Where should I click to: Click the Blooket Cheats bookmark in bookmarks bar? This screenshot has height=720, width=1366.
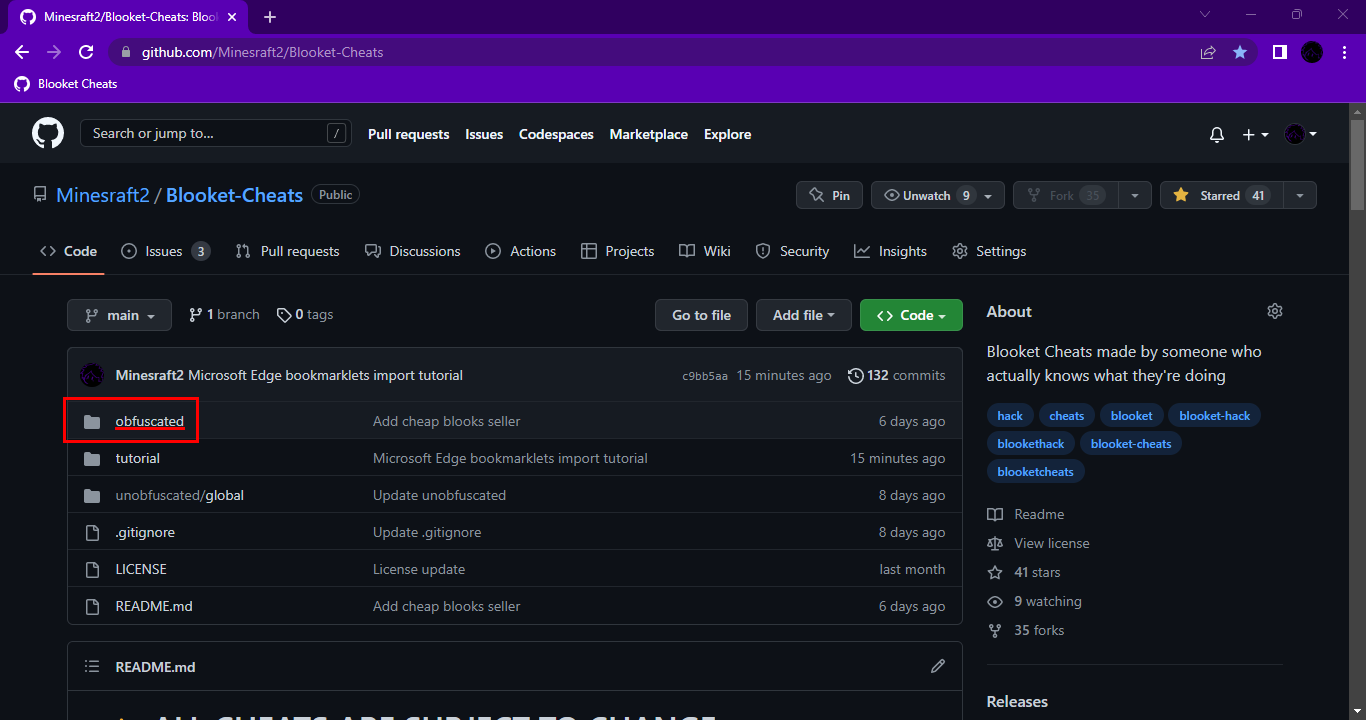pyautogui.click(x=66, y=84)
